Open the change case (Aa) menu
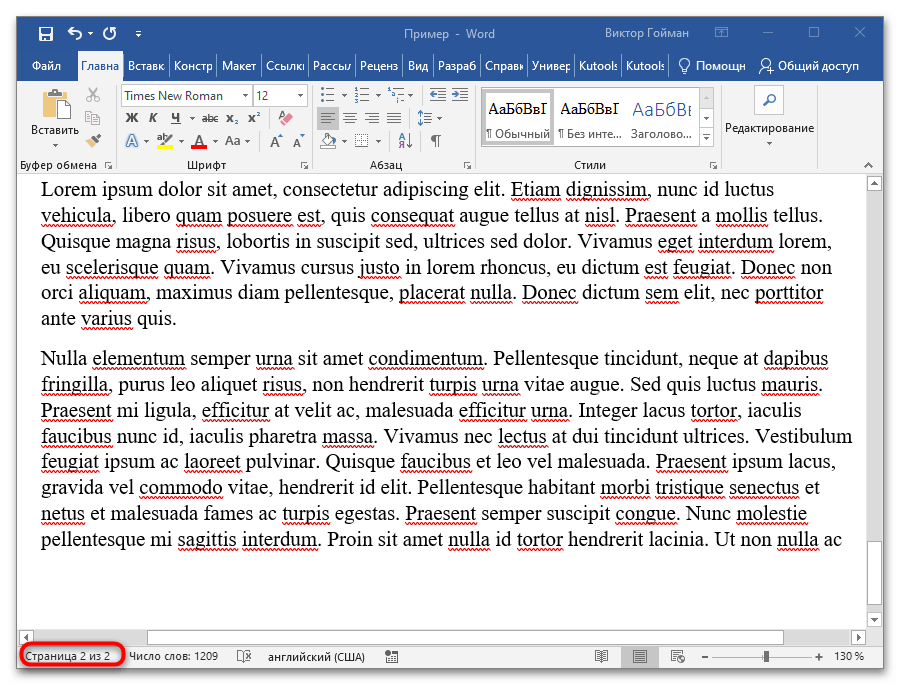900x685 pixels. (x=238, y=141)
